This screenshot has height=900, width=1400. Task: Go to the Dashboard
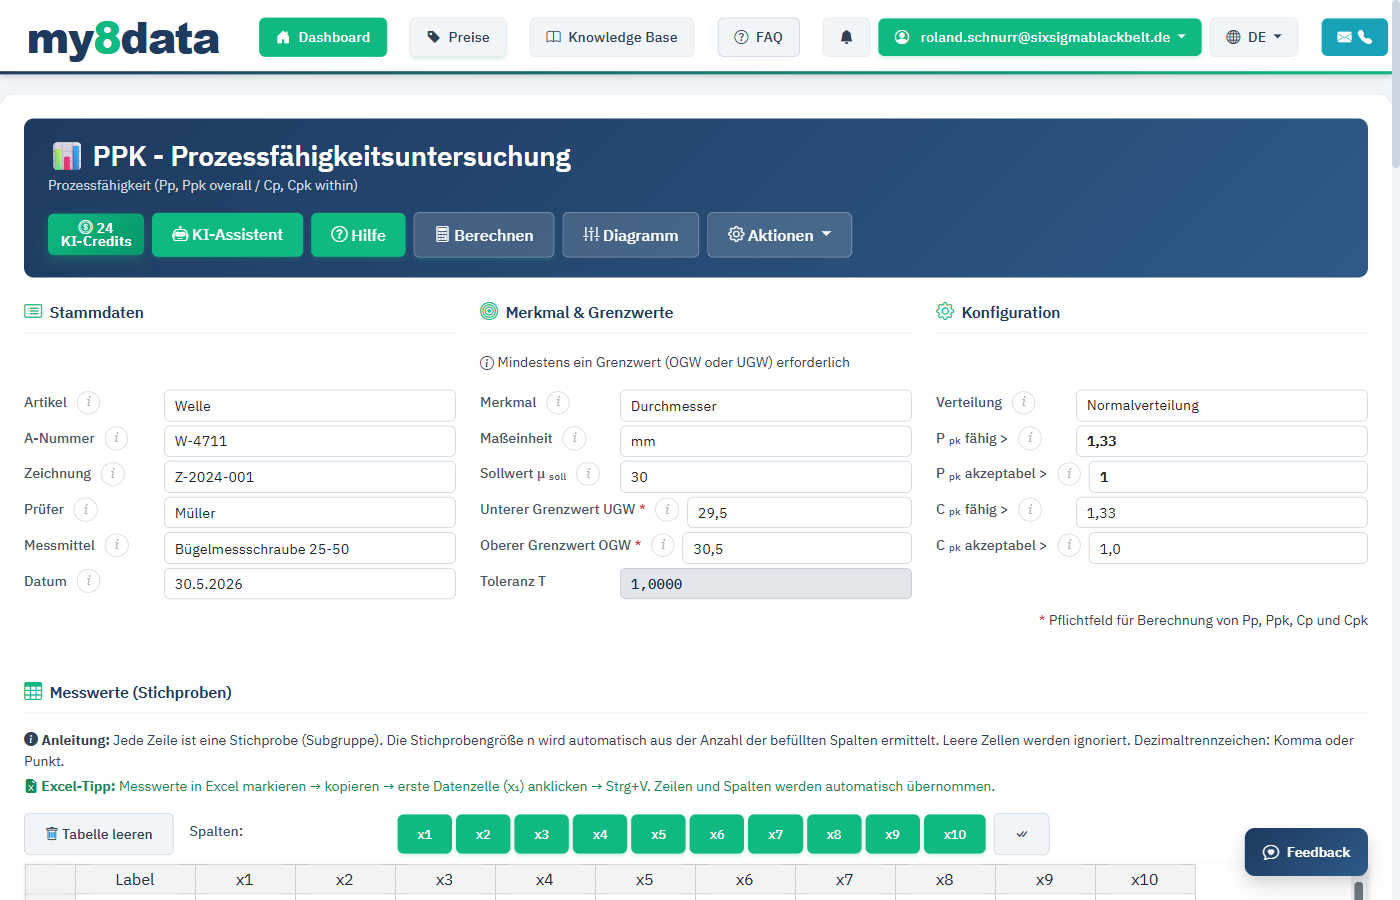323,37
